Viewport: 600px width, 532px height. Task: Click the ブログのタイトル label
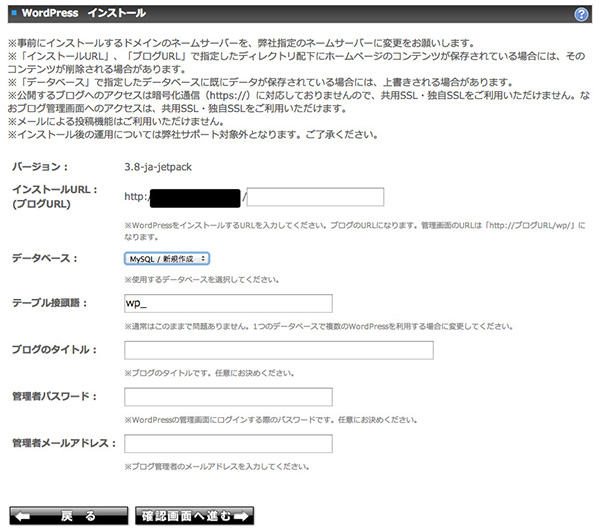pyautogui.click(x=54, y=349)
